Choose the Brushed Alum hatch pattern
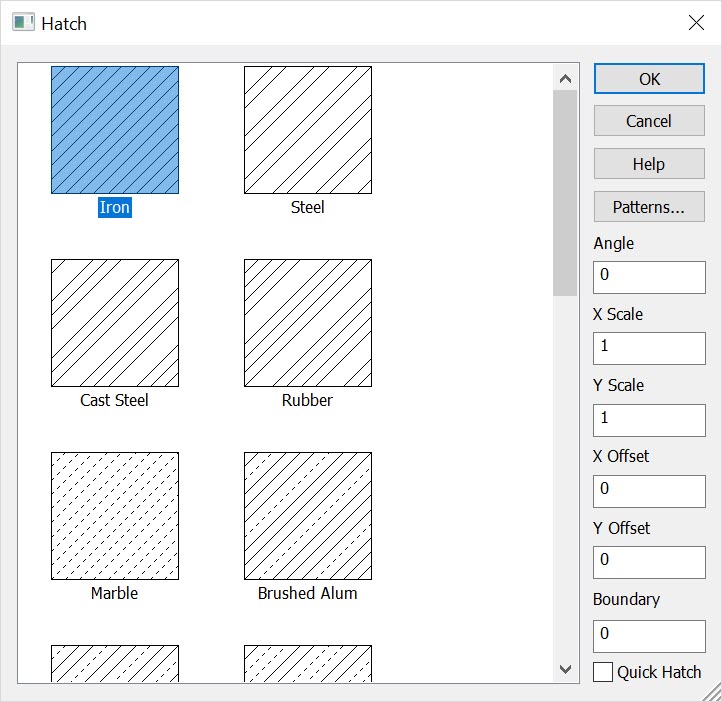The width and height of the screenshot is (722, 702). point(308,516)
